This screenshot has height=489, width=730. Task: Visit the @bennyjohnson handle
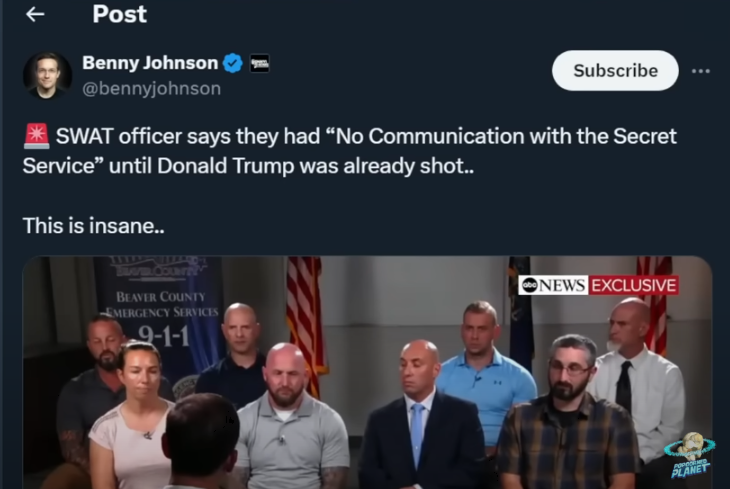[151, 88]
